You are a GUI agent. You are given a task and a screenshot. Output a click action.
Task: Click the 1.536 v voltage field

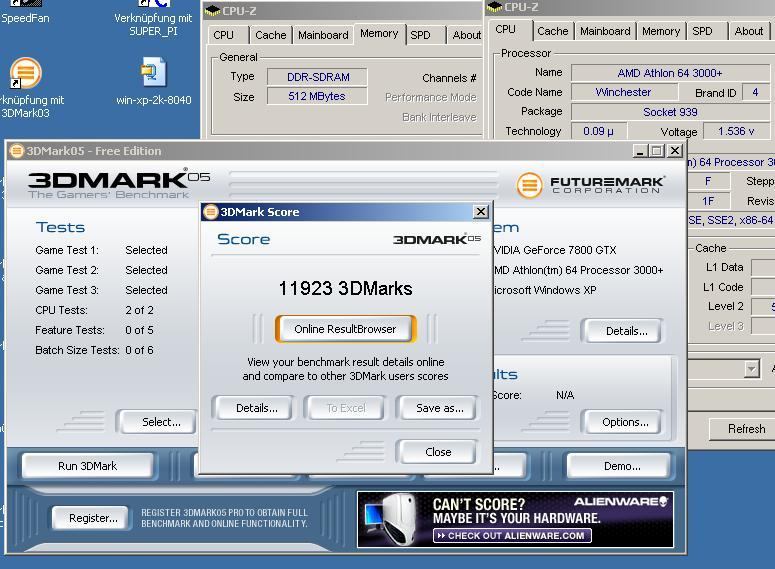coord(736,131)
